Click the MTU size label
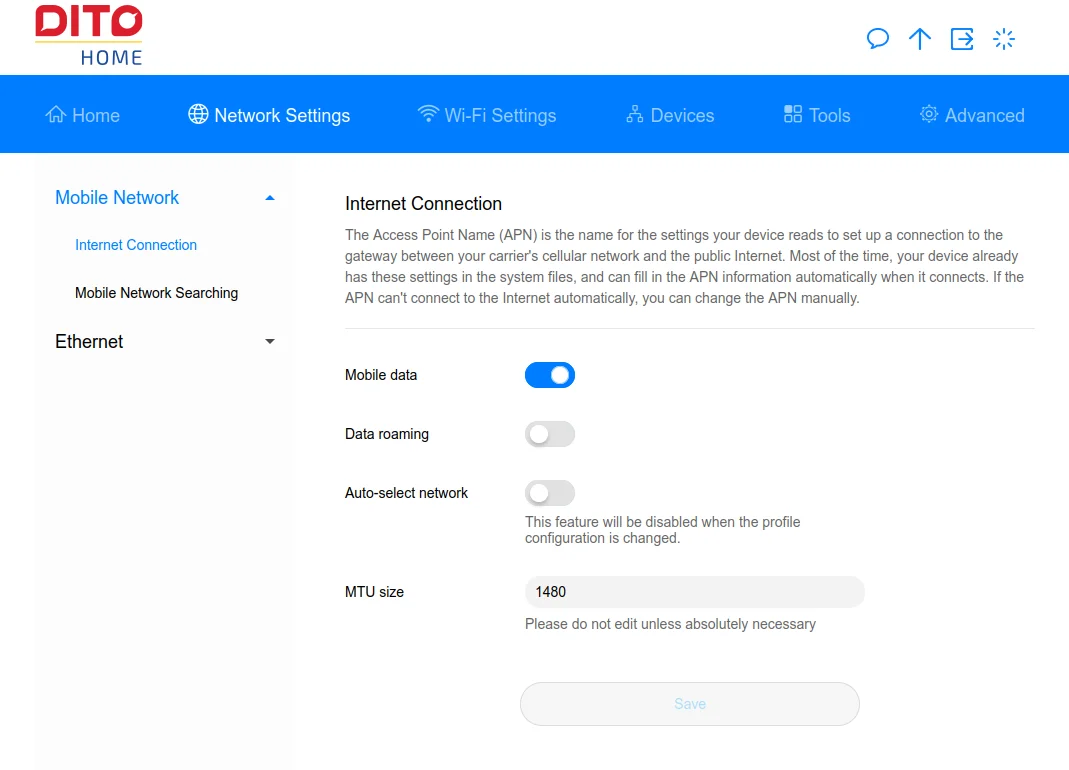 click(374, 592)
